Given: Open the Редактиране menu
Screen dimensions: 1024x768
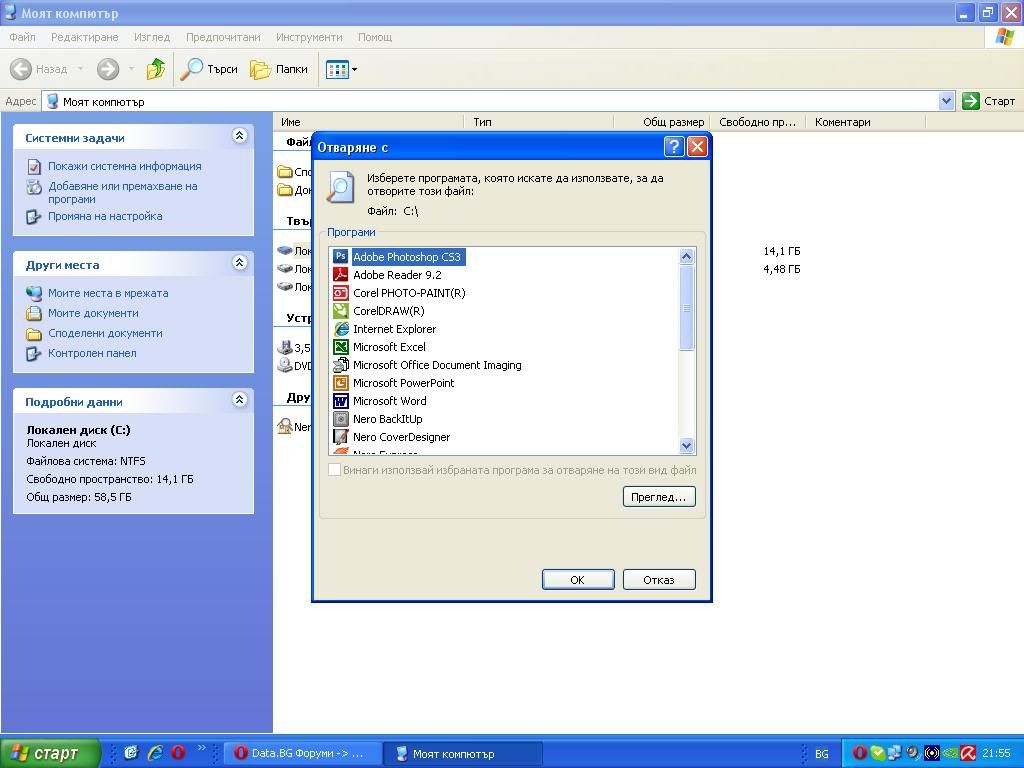Looking at the screenshot, I should pos(84,37).
